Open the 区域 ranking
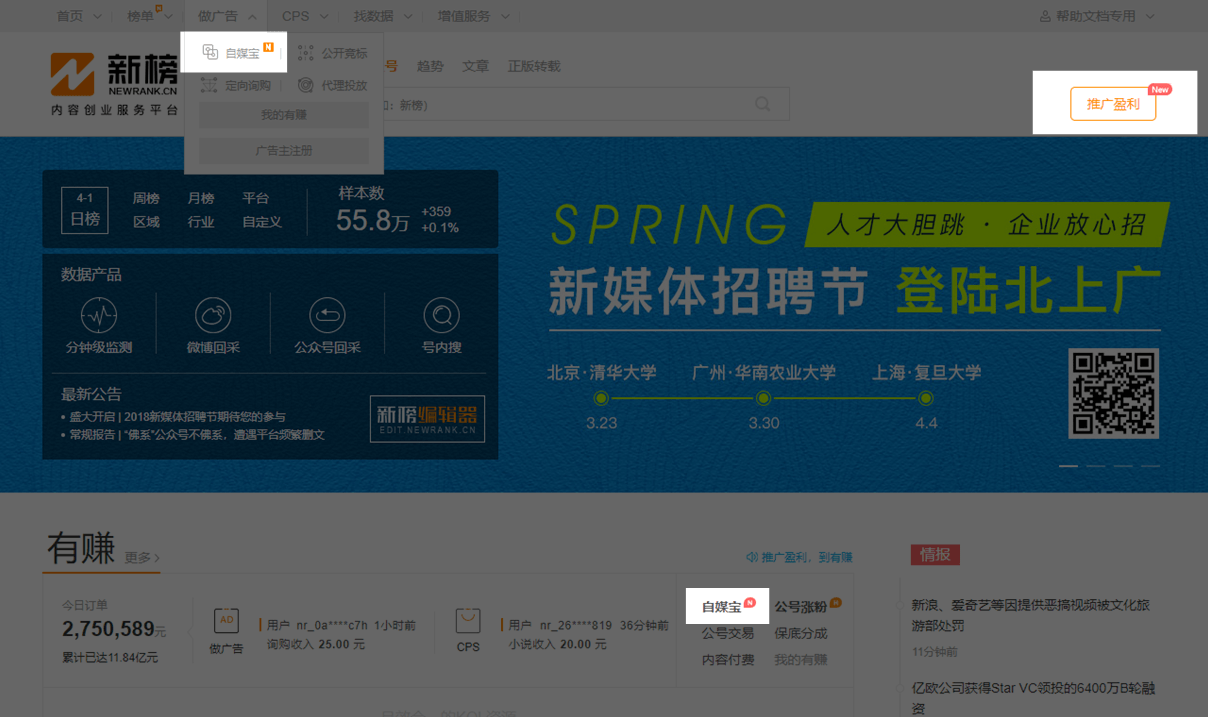1208x717 pixels. pos(146,222)
